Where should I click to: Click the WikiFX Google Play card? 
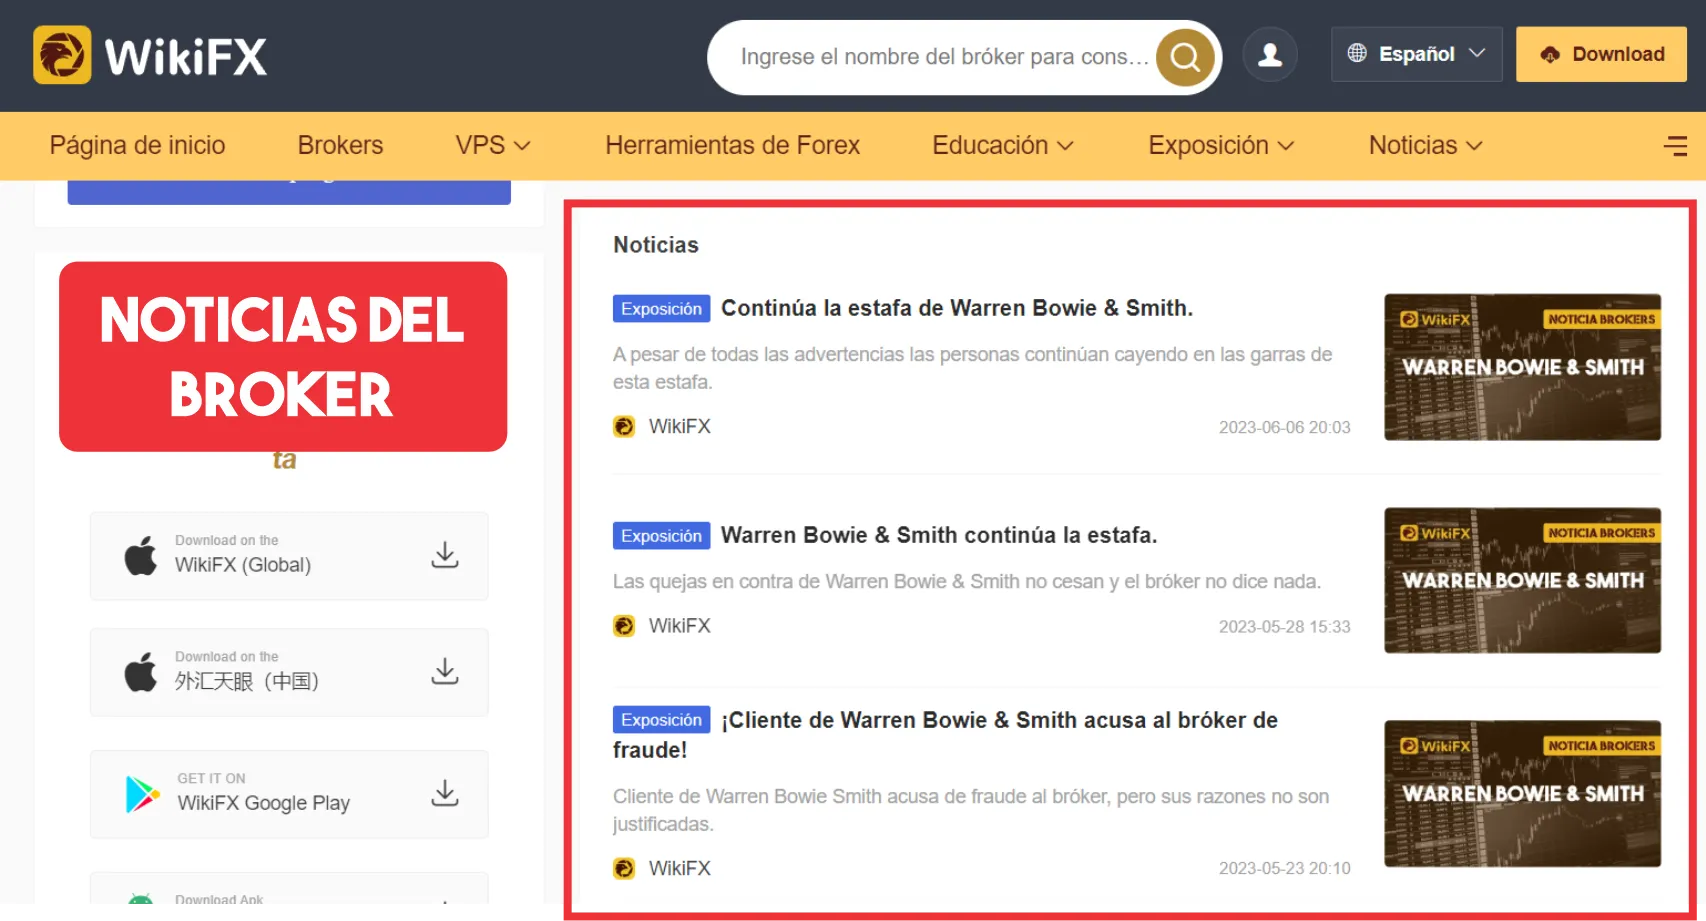coord(289,794)
